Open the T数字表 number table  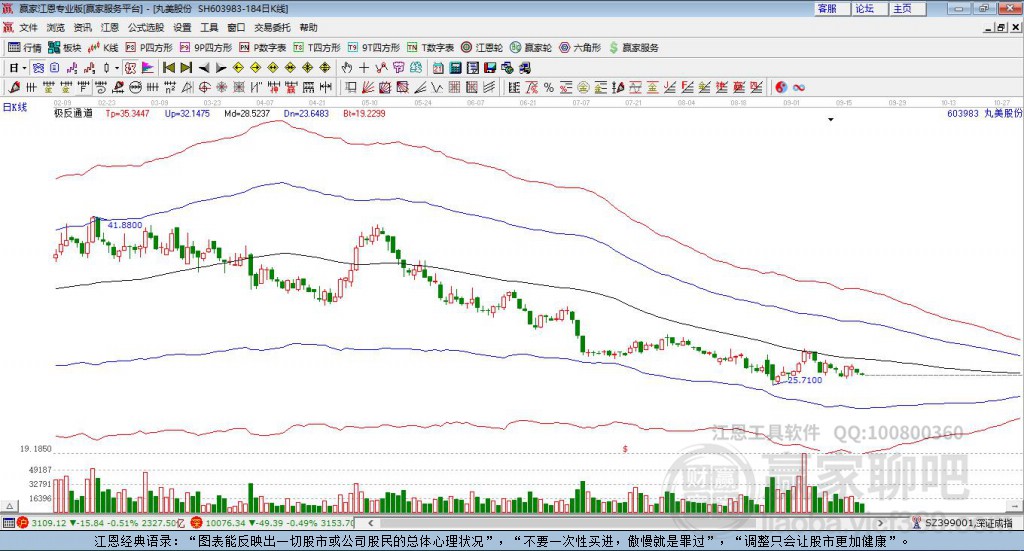[430, 48]
